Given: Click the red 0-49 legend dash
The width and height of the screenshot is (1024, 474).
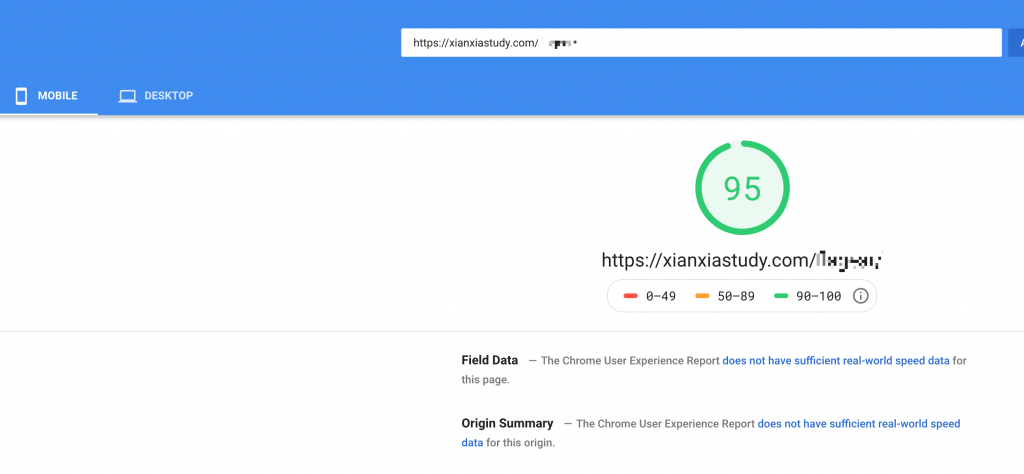Looking at the screenshot, I should [x=630, y=296].
